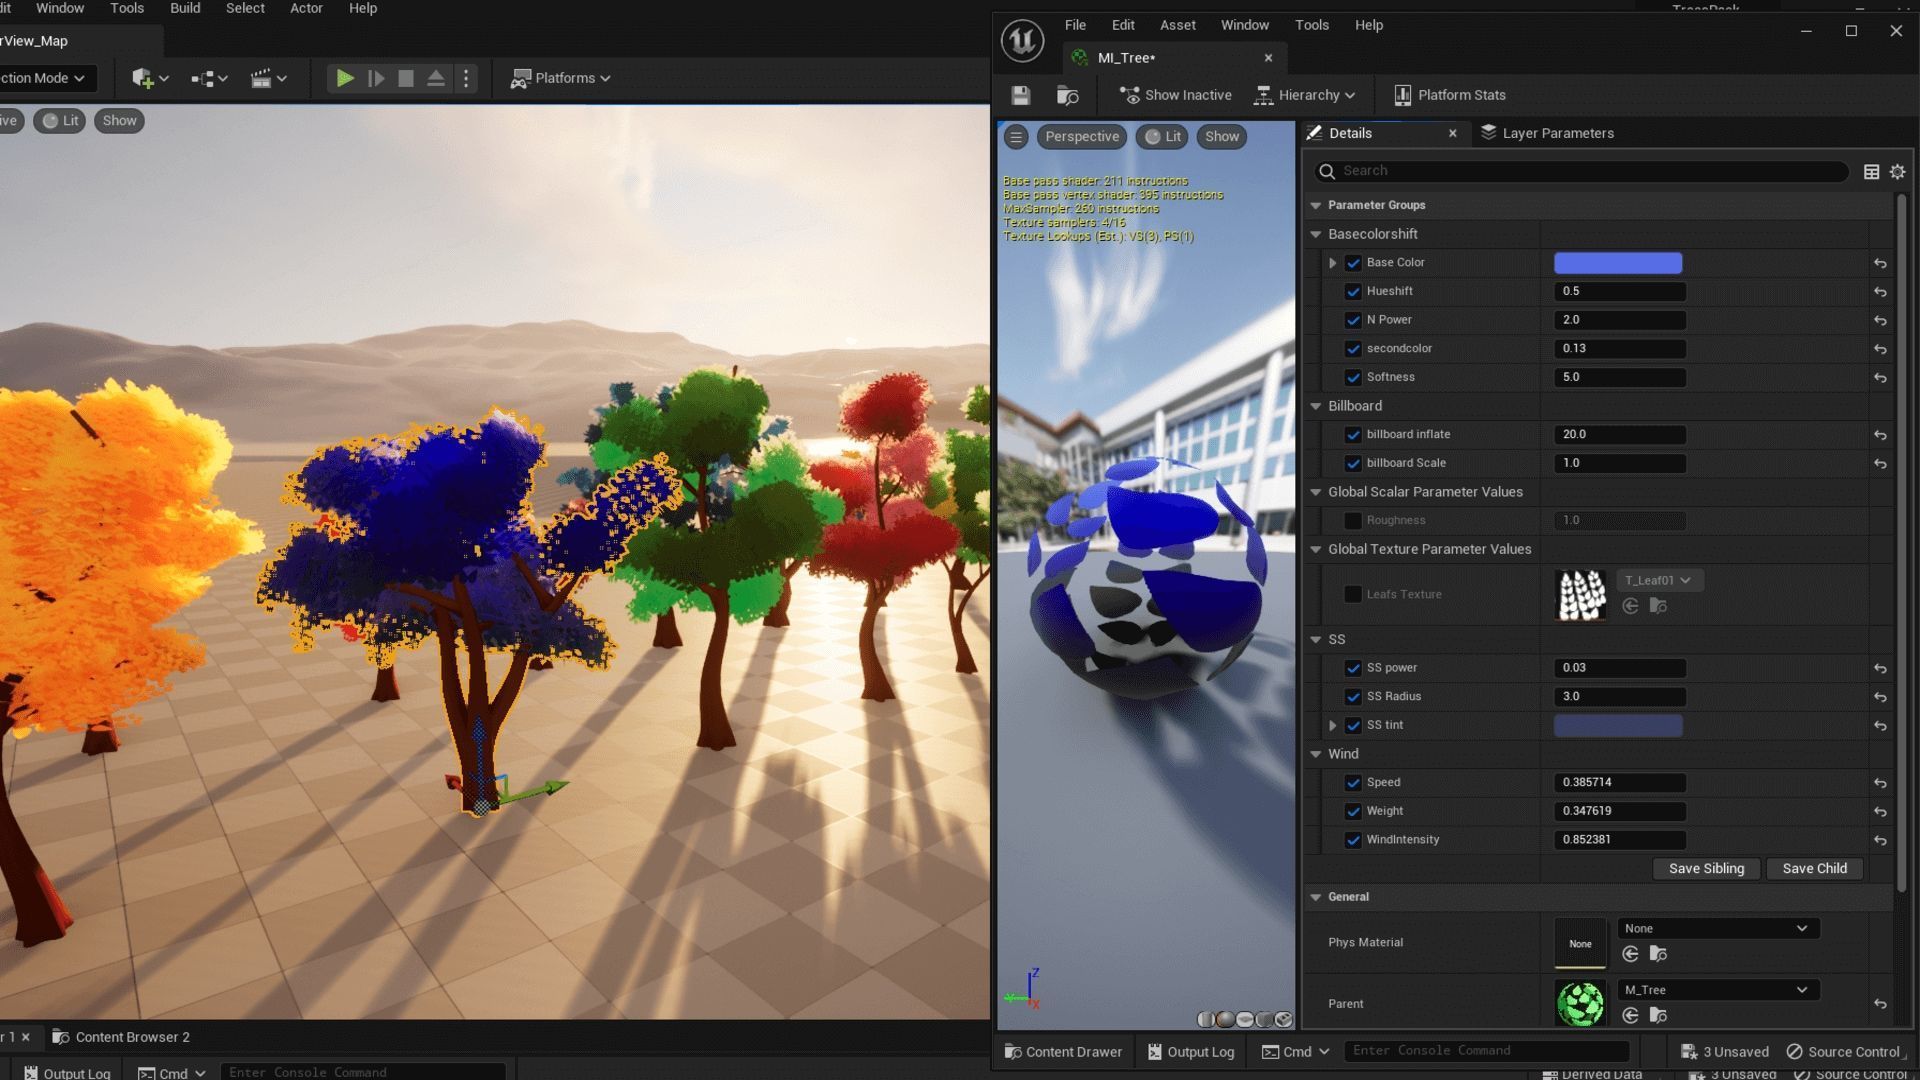
Task: Open Details panel settings gear
Action: pos(1897,172)
